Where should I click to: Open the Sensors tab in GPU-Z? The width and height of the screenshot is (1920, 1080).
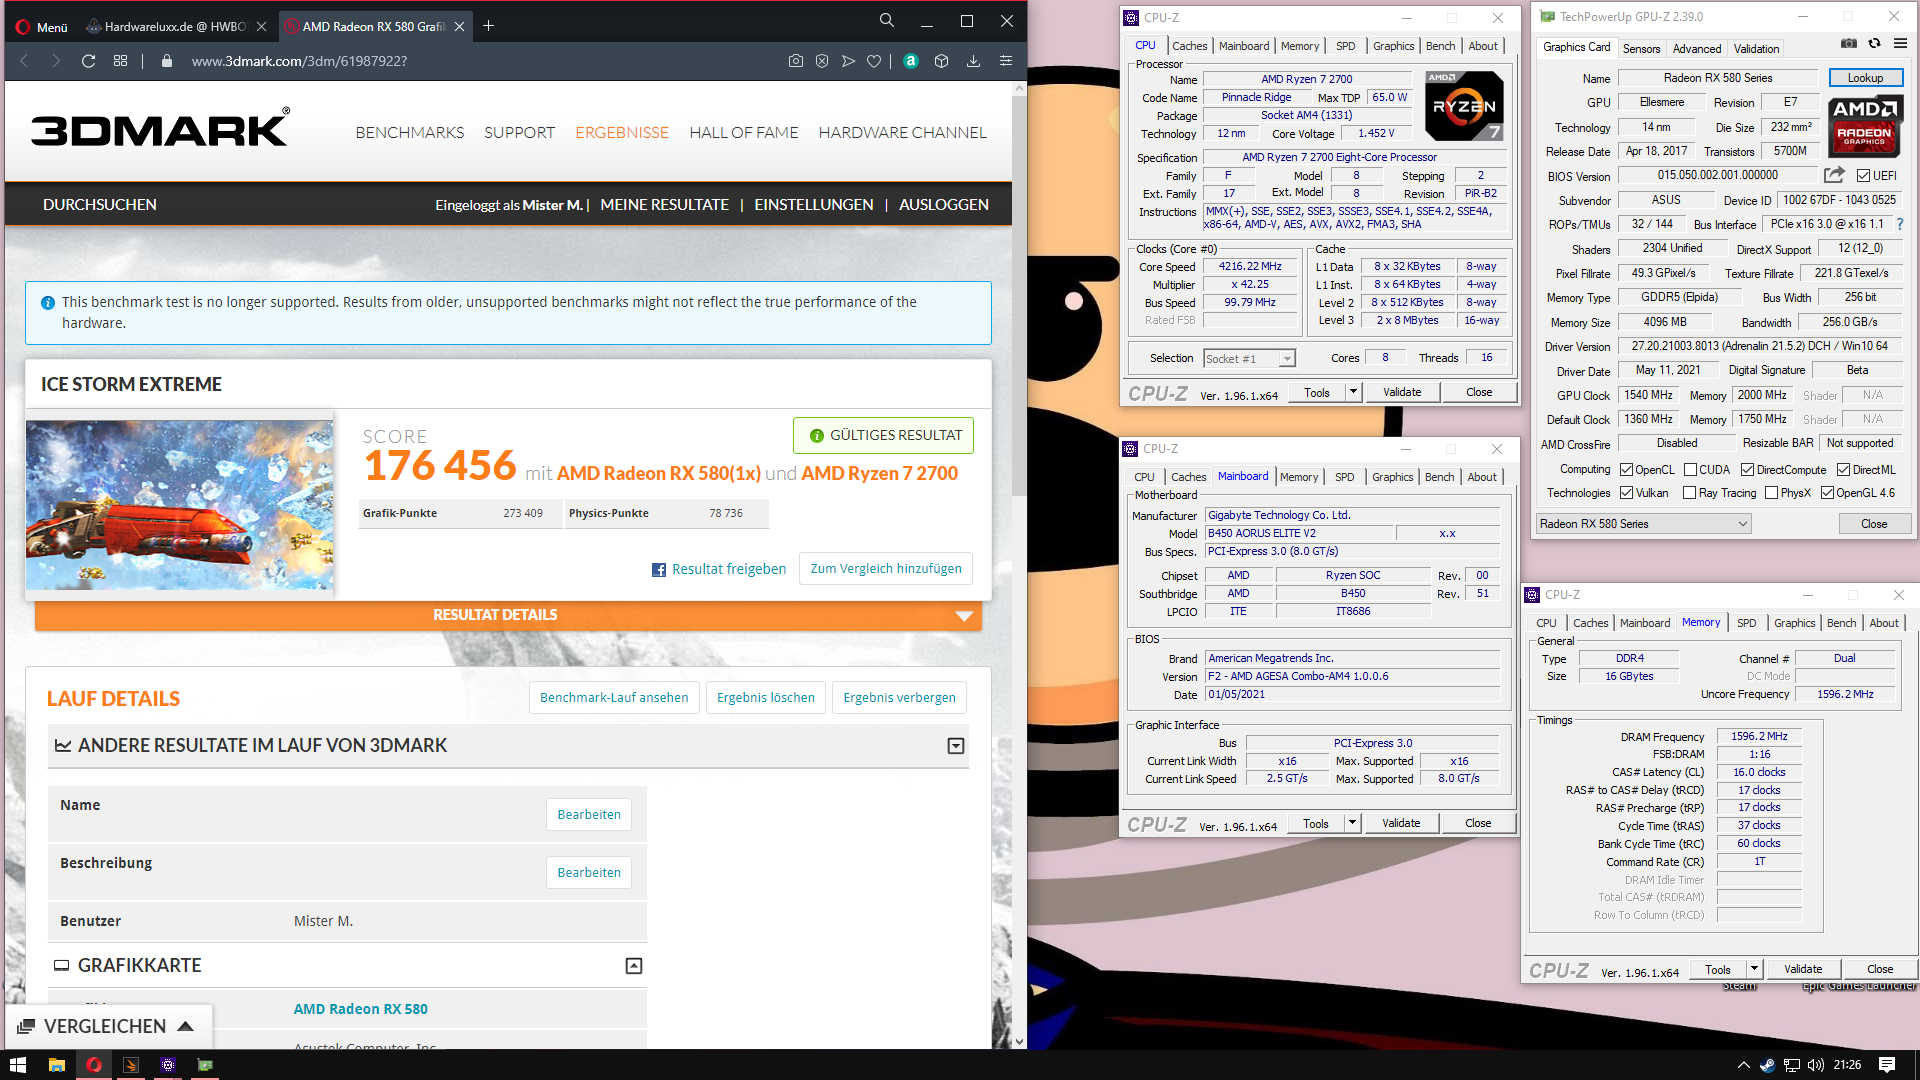coord(1641,49)
